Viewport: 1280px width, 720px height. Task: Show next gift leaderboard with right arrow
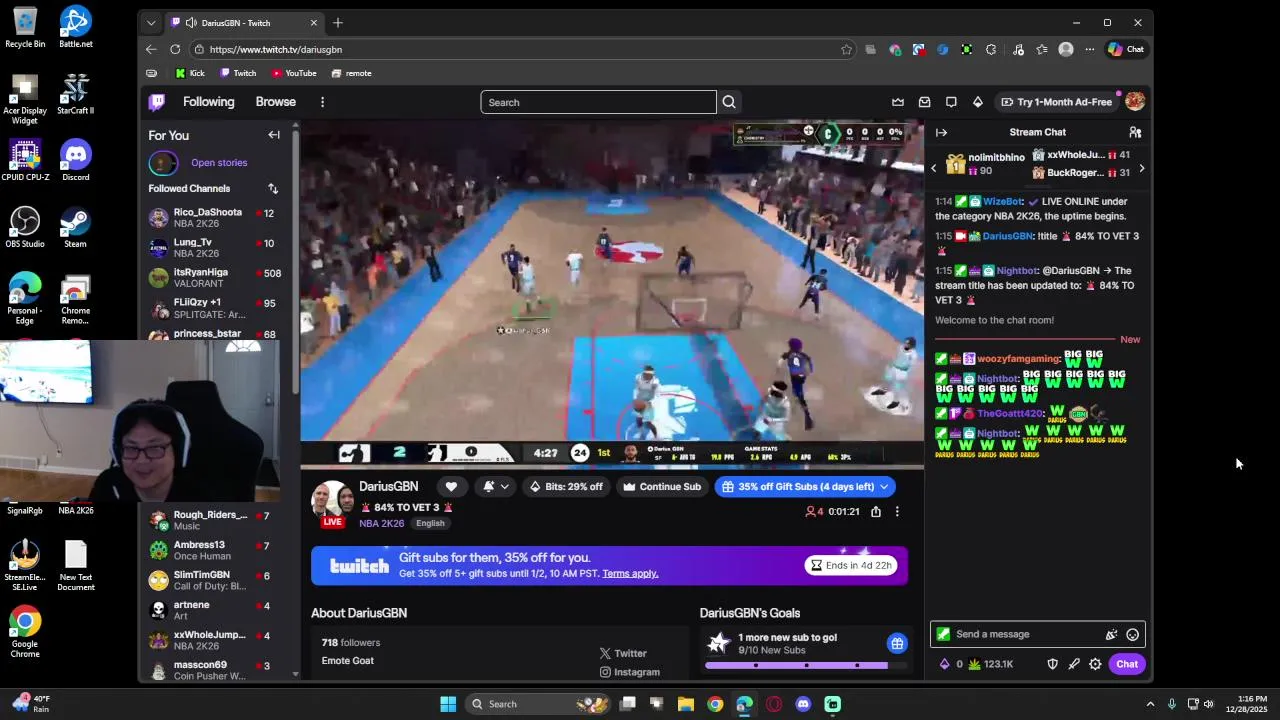(1141, 168)
